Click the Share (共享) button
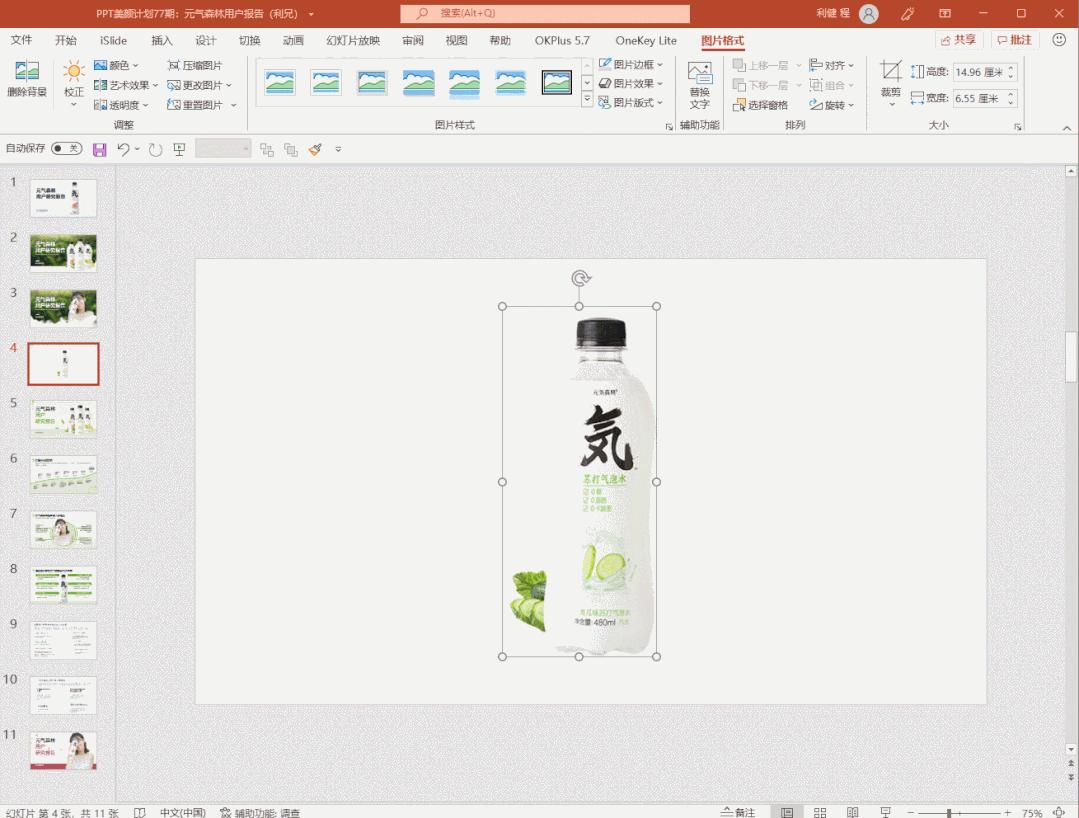Viewport: 1079px width, 818px height. [959, 38]
